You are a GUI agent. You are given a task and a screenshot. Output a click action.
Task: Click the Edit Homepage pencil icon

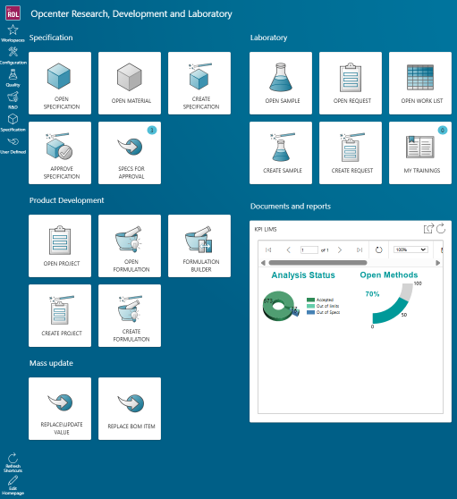pyautogui.click(x=13, y=480)
